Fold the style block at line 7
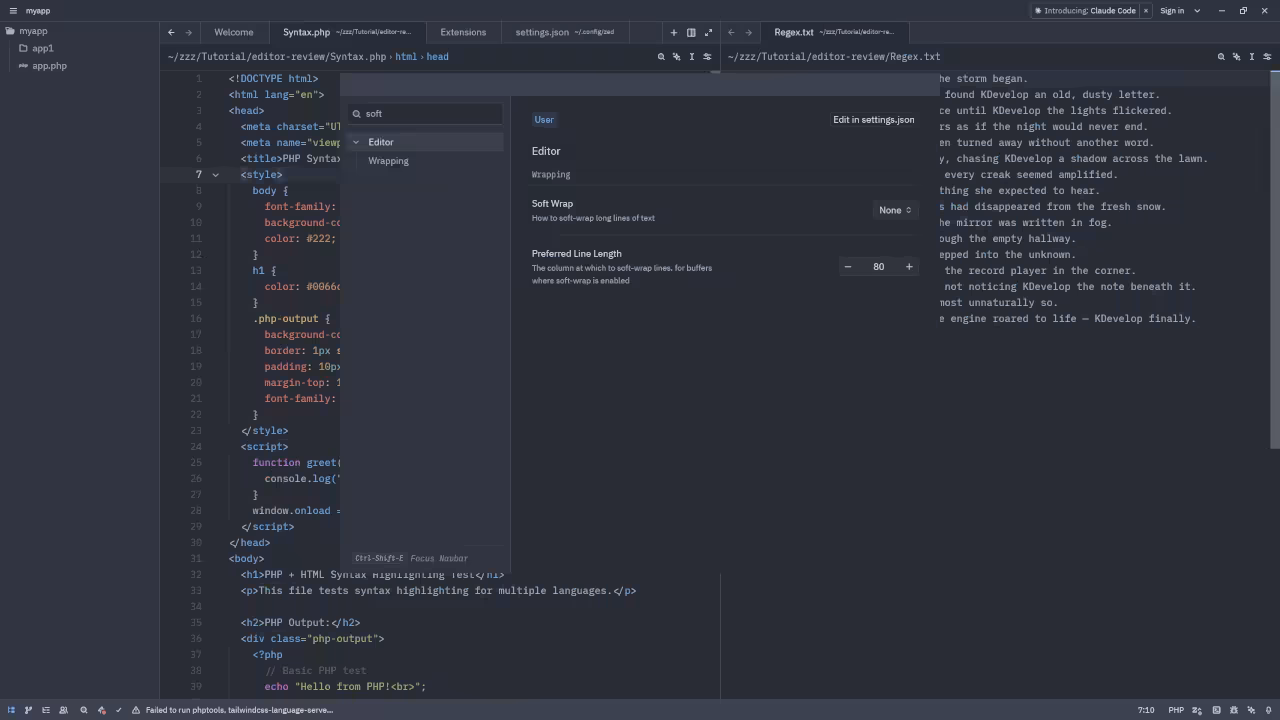Viewport: 1280px width, 720px height. pyautogui.click(x=215, y=175)
